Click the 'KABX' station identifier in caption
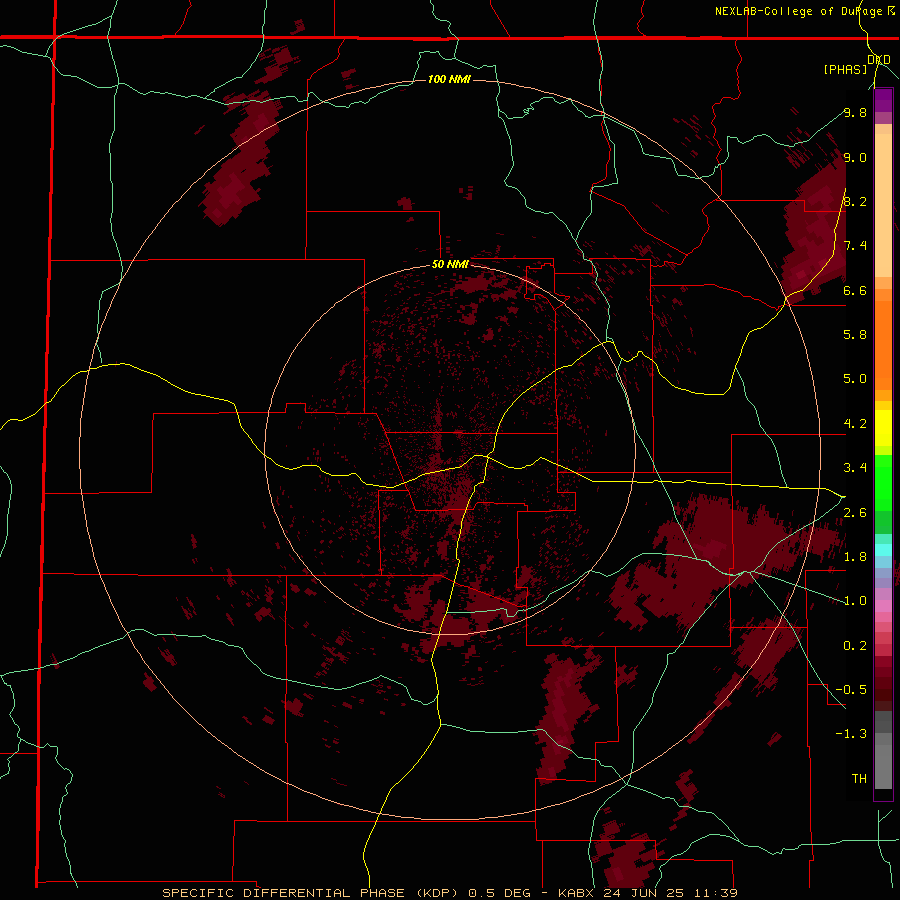The height and width of the screenshot is (900, 900). pyautogui.click(x=576, y=893)
